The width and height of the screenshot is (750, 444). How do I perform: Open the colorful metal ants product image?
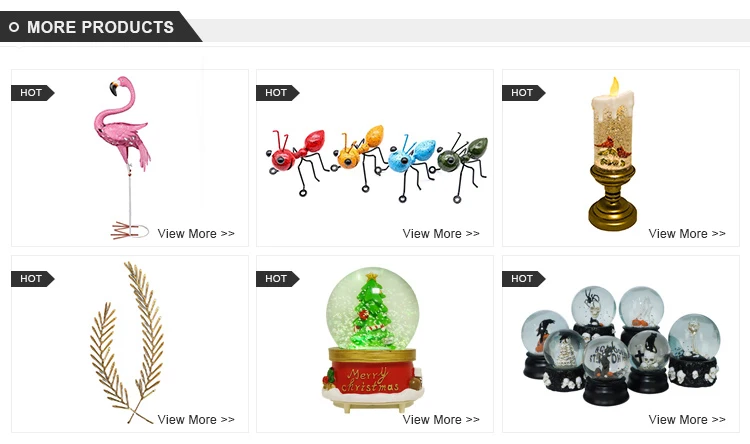(x=377, y=163)
